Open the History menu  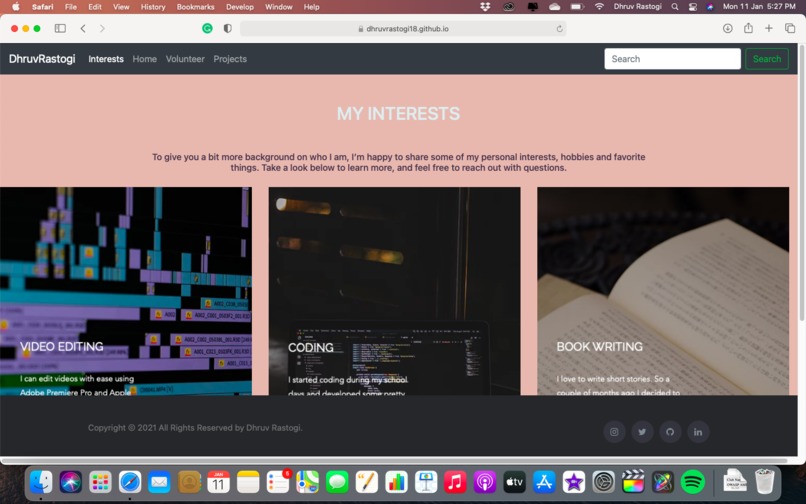coord(153,7)
